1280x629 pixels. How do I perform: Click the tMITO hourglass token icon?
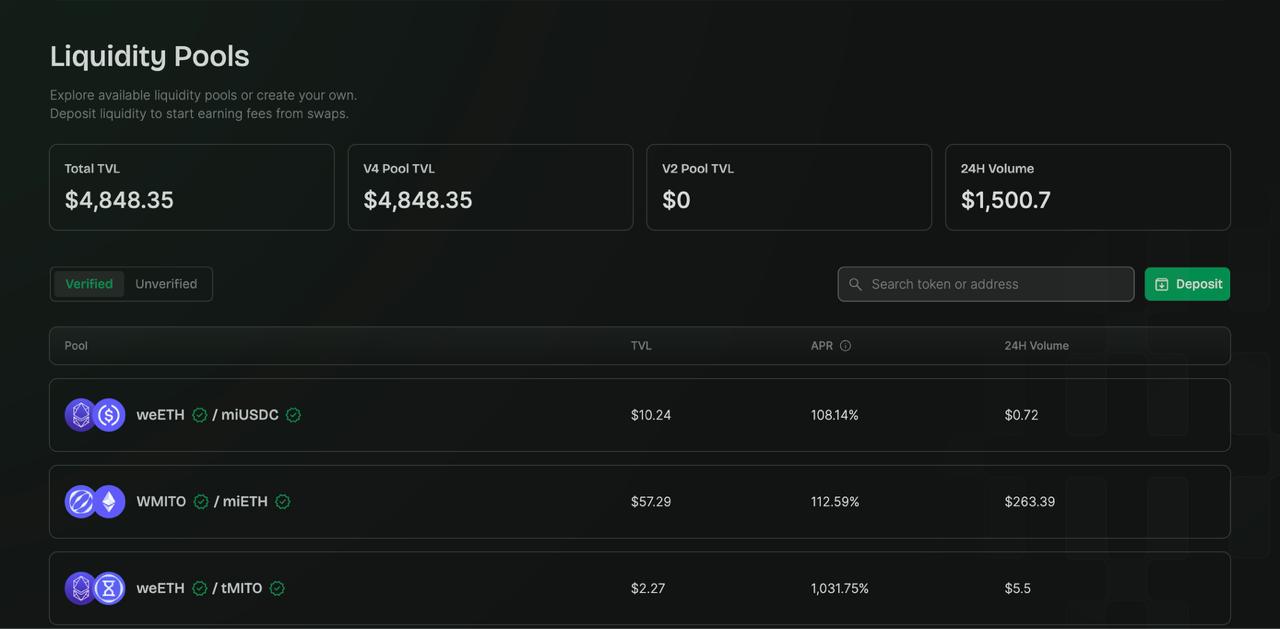coord(109,589)
